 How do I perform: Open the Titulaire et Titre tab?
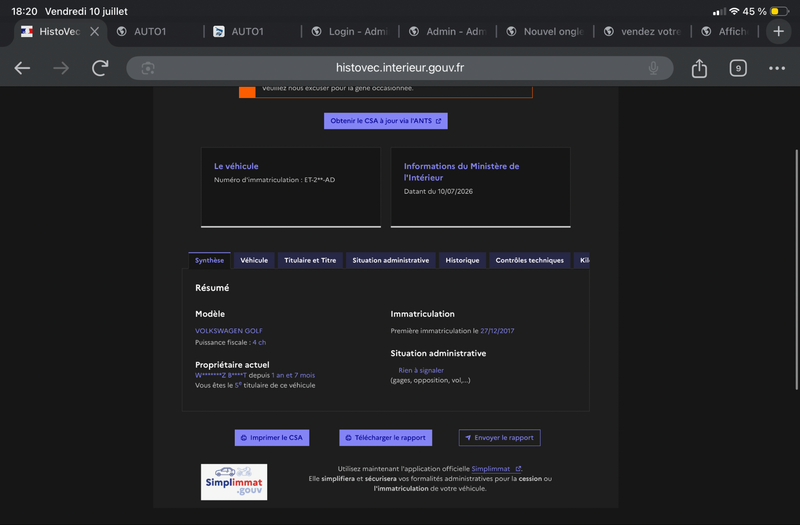coord(310,260)
